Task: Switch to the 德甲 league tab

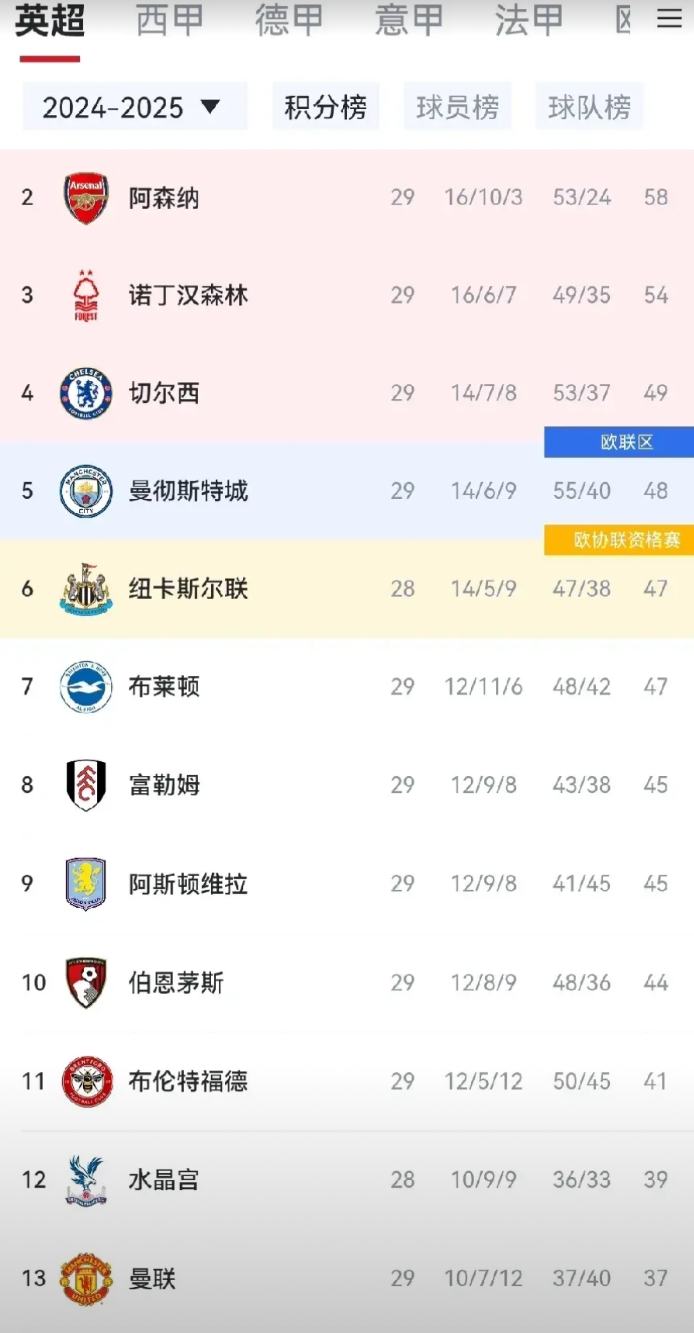Action: coord(289,21)
